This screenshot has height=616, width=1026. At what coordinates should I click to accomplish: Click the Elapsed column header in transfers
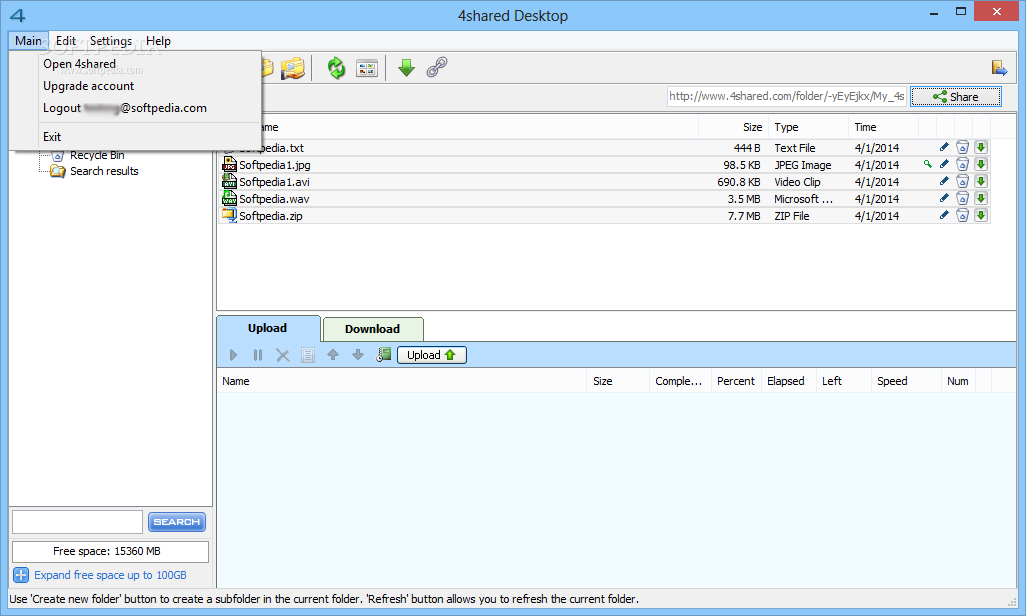788,381
